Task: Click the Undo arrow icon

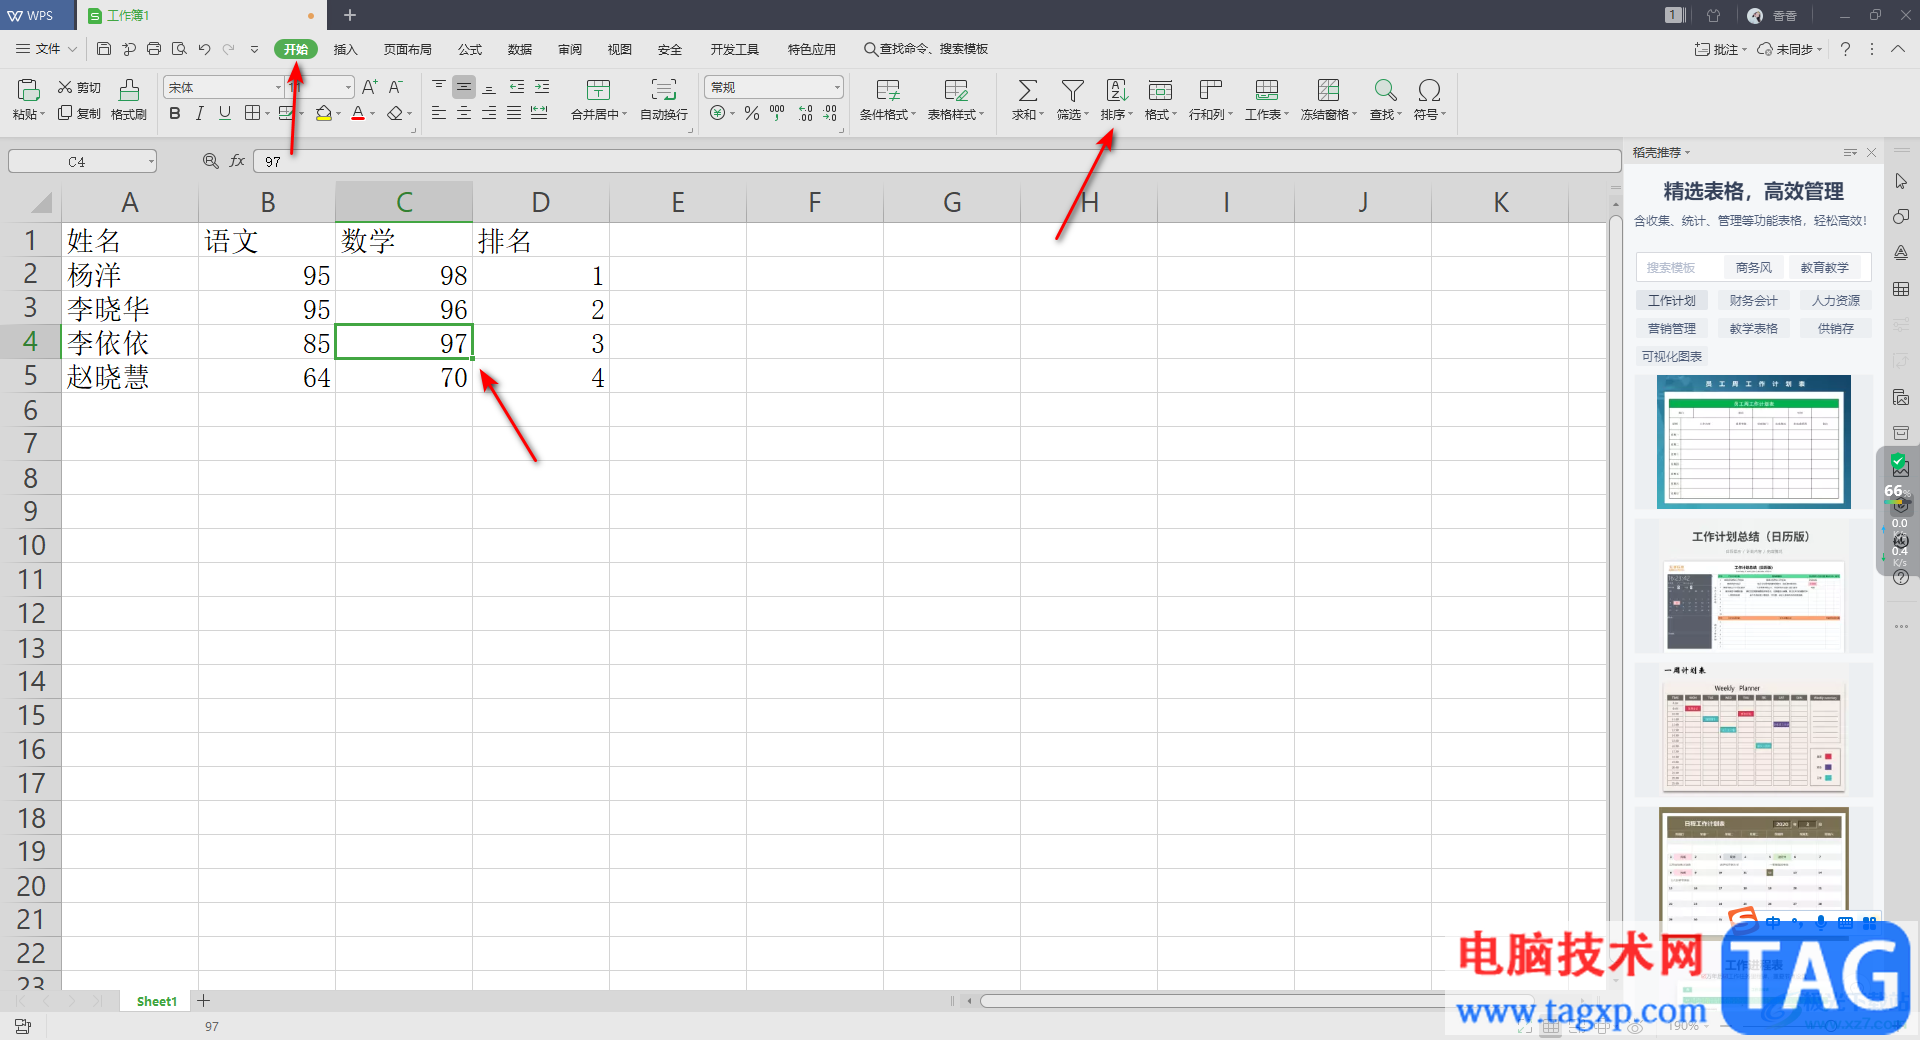Action: 204,49
